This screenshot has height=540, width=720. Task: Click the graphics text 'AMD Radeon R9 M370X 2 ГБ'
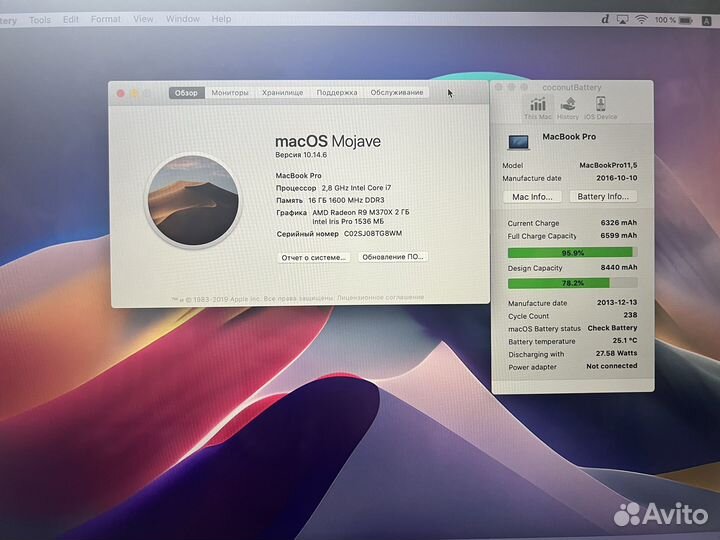pyautogui.click(x=360, y=213)
